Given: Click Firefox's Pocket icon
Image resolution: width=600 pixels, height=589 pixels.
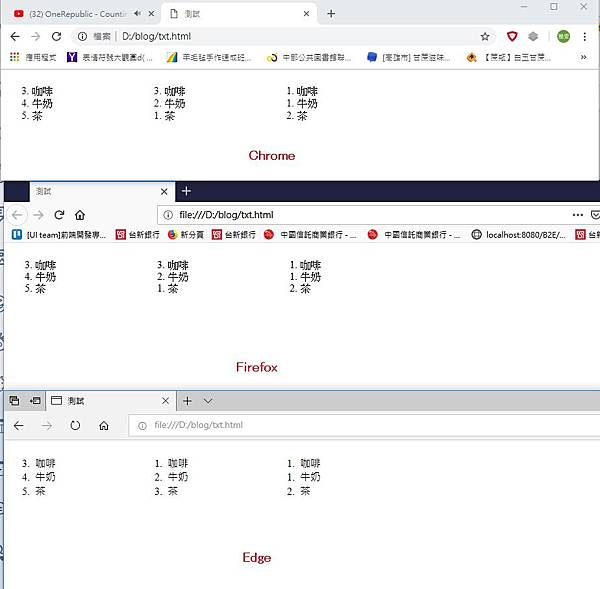Looking at the screenshot, I should [595, 215].
